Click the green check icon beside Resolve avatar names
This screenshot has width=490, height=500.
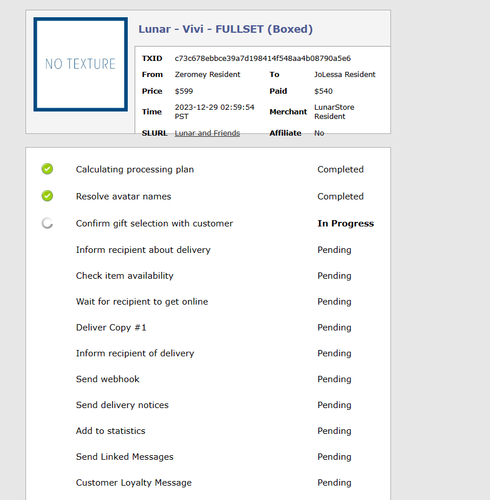click(47, 196)
